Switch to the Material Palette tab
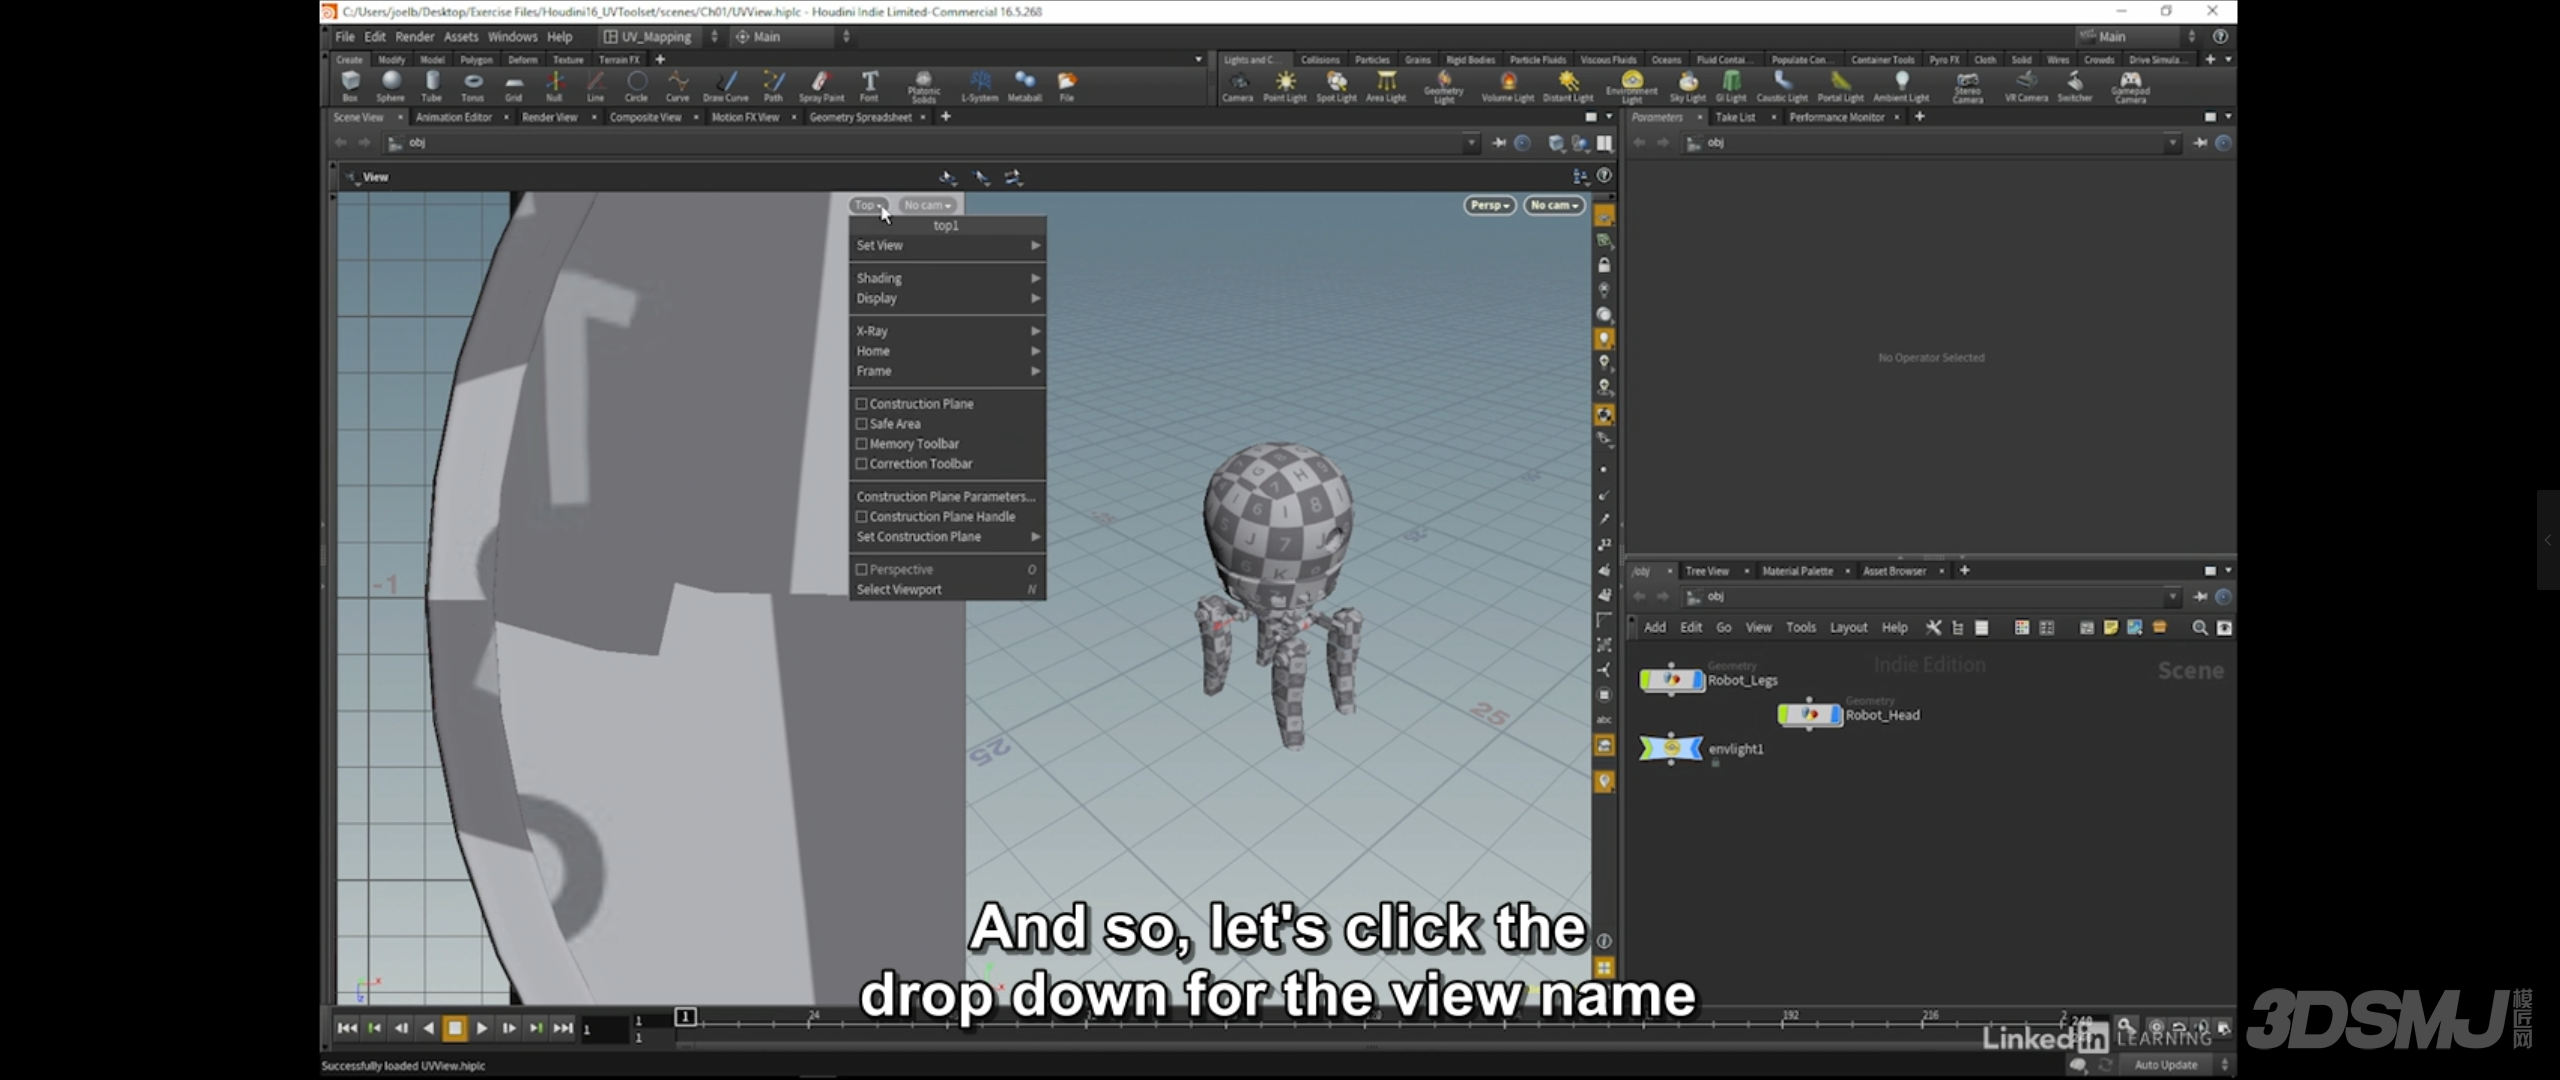2560x1080 pixels. [1797, 571]
